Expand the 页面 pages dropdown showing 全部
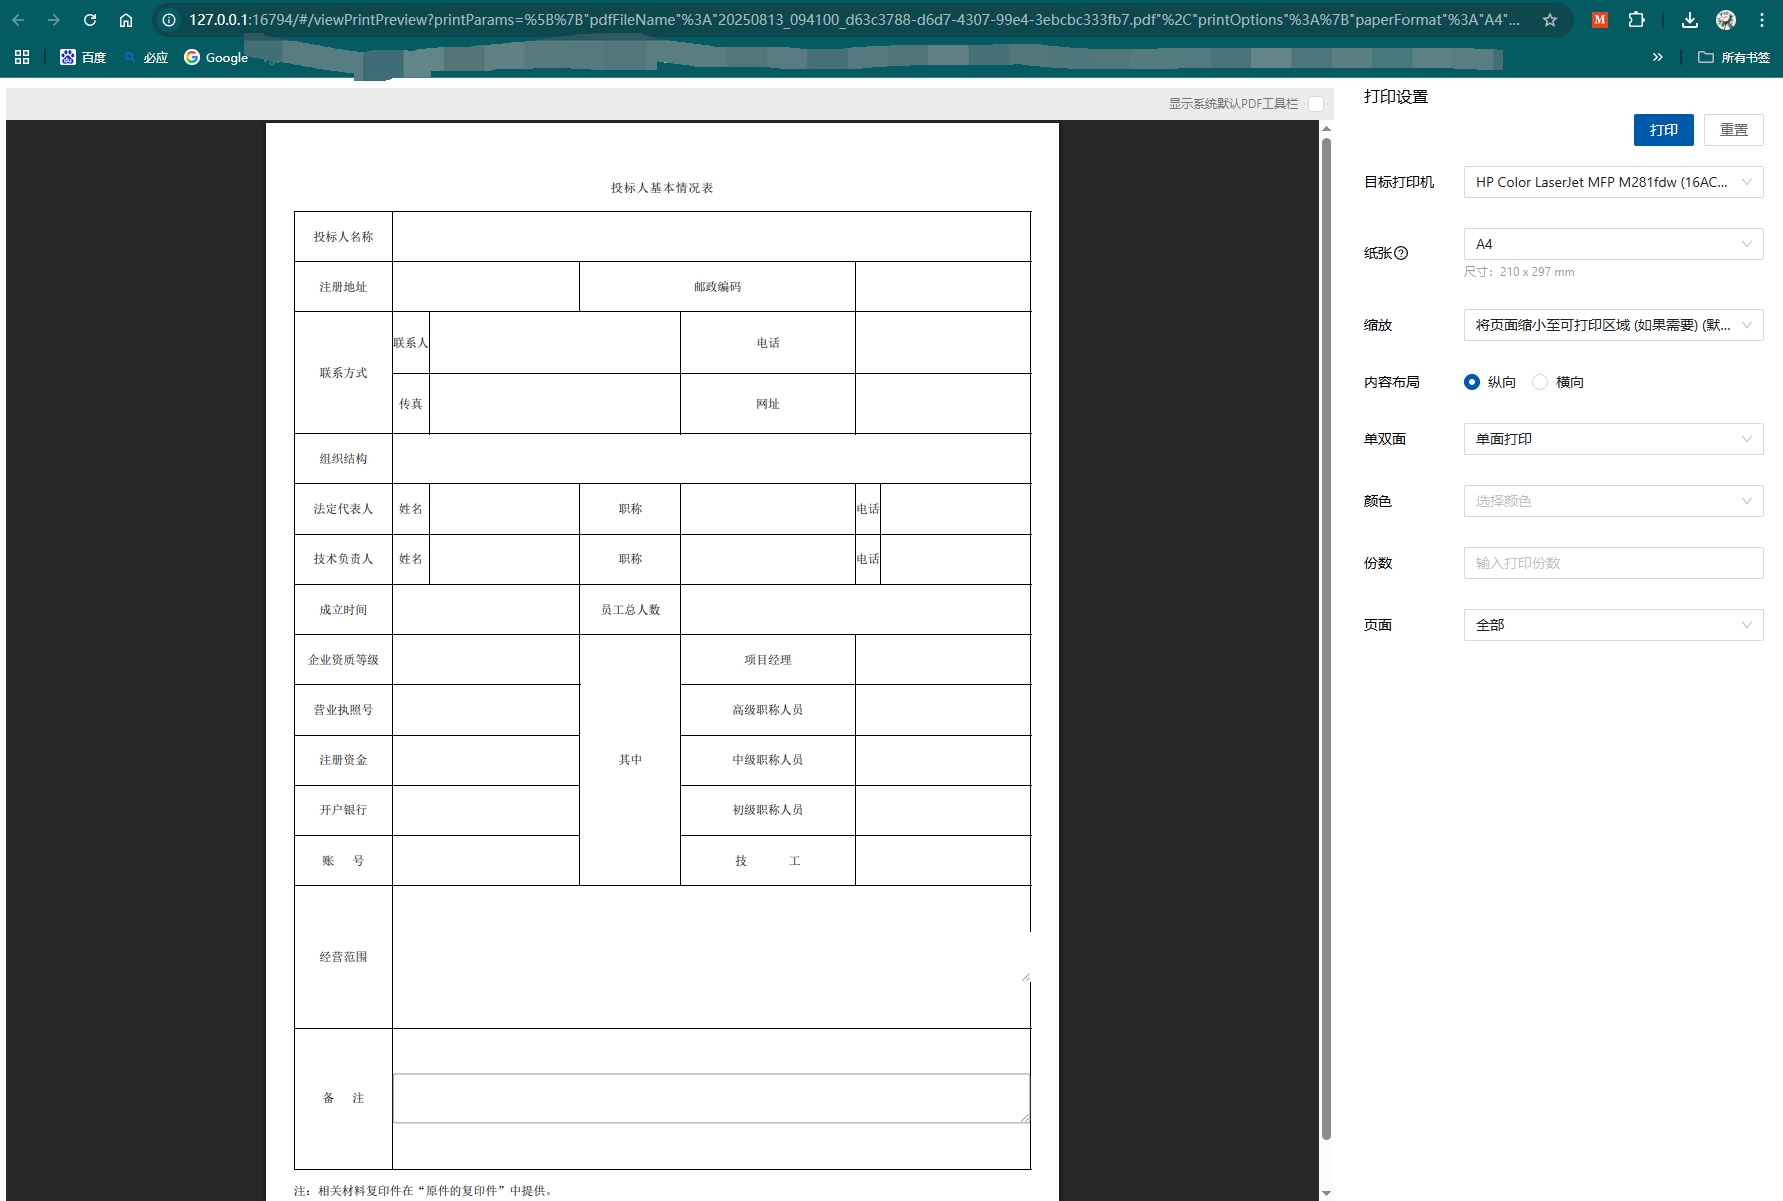 point(1612,624)
